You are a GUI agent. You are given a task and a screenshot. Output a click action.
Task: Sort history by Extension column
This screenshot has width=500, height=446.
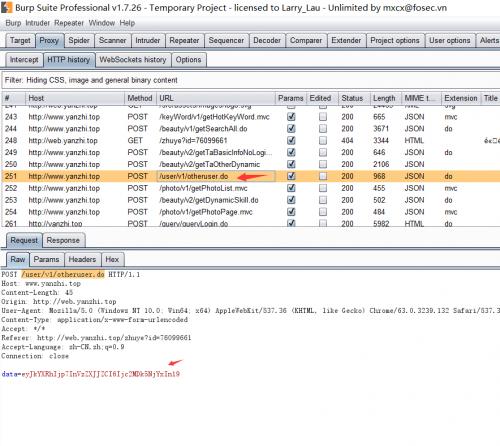point(461,98)
